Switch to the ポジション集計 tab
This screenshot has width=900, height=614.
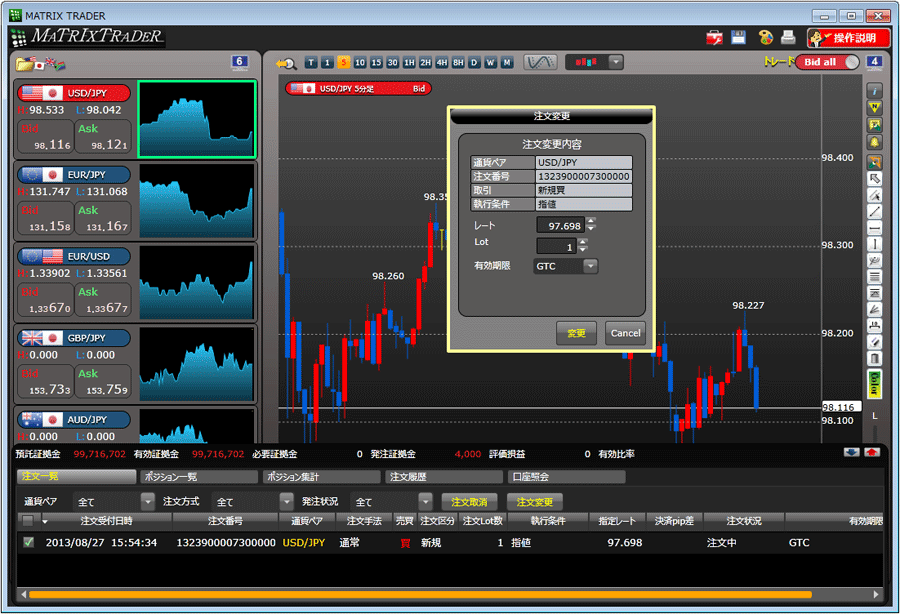(321, 476)
